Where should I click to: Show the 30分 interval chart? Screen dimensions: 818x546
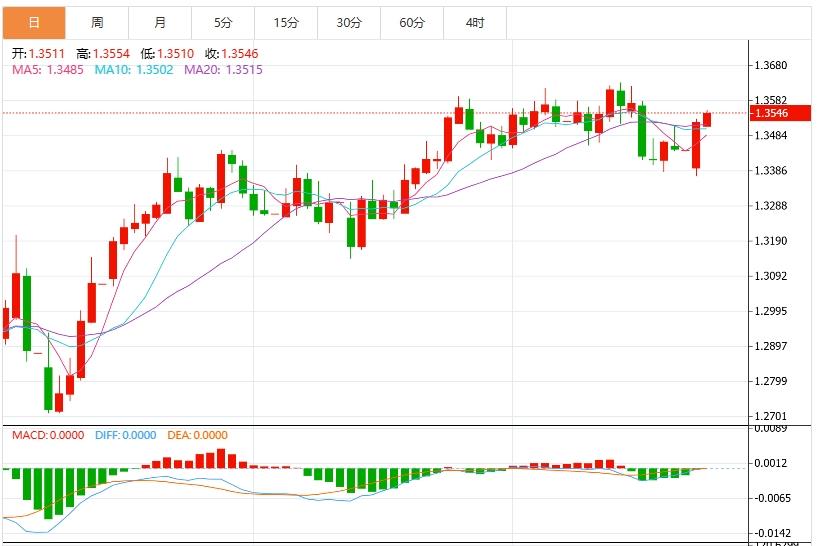[x=349, y=22]
